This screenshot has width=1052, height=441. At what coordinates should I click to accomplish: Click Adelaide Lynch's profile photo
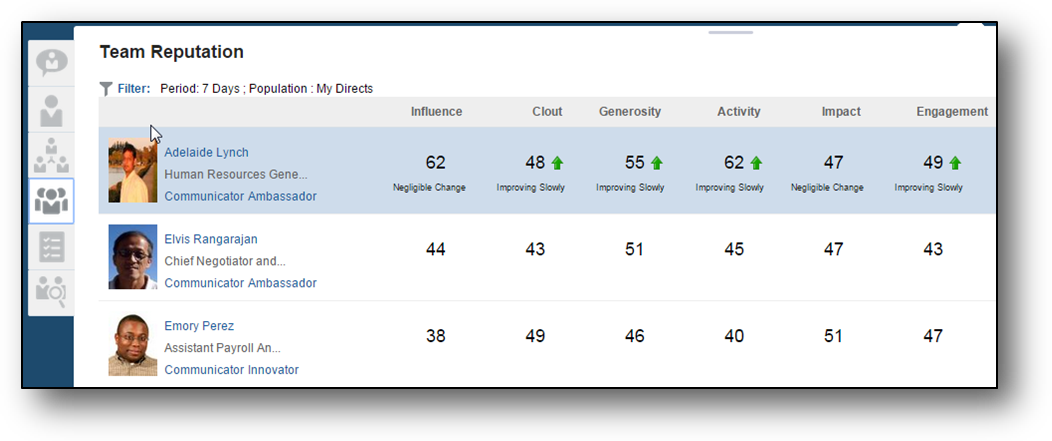(x=133, y=171)
